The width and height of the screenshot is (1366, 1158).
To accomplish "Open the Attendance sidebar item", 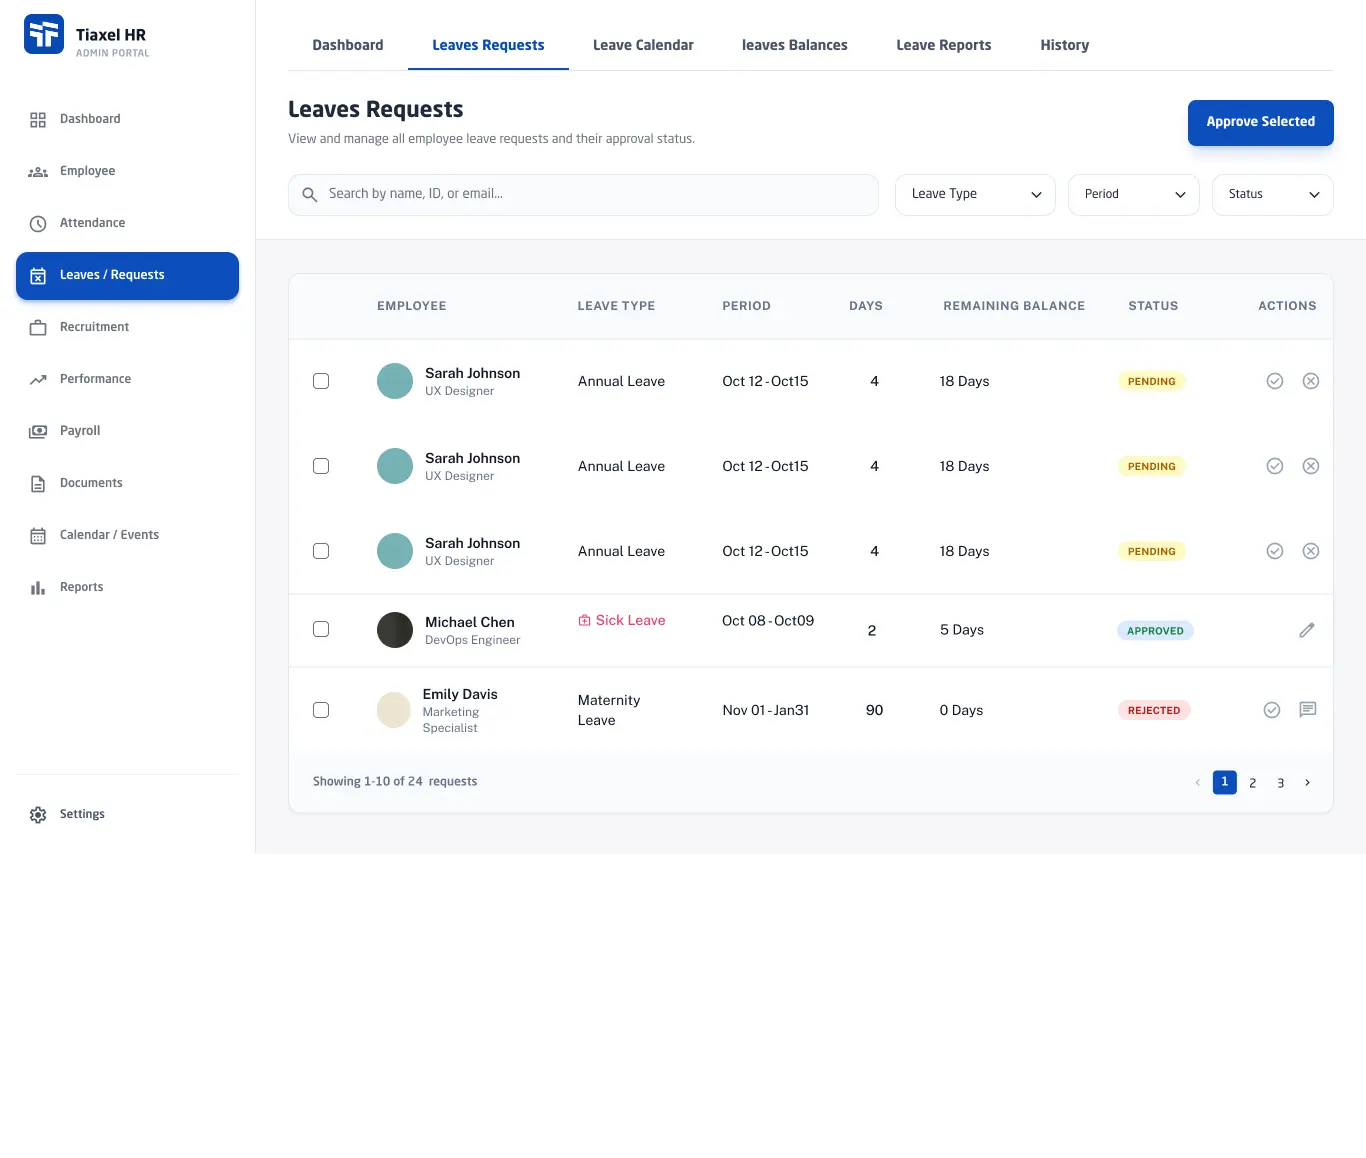I will click(127, 223).
